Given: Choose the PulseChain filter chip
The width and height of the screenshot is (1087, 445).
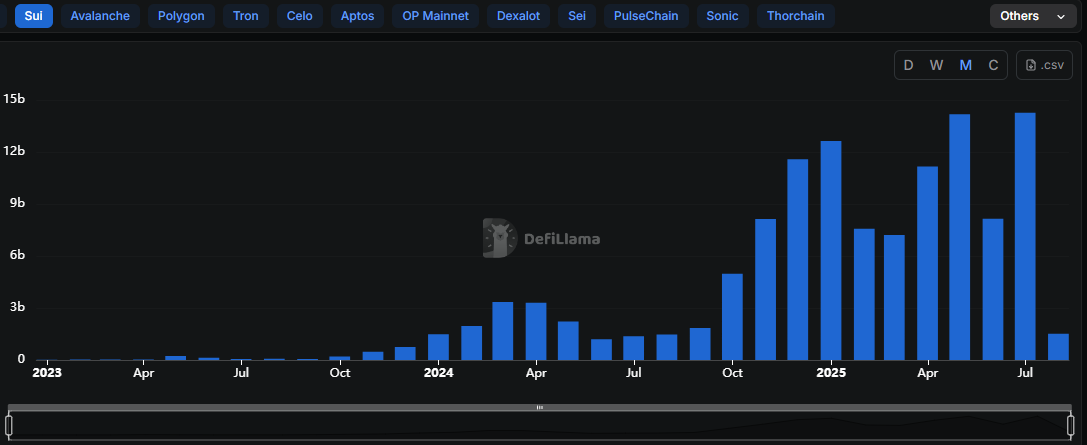Looking at the screenshot, I should click(646, 16).
